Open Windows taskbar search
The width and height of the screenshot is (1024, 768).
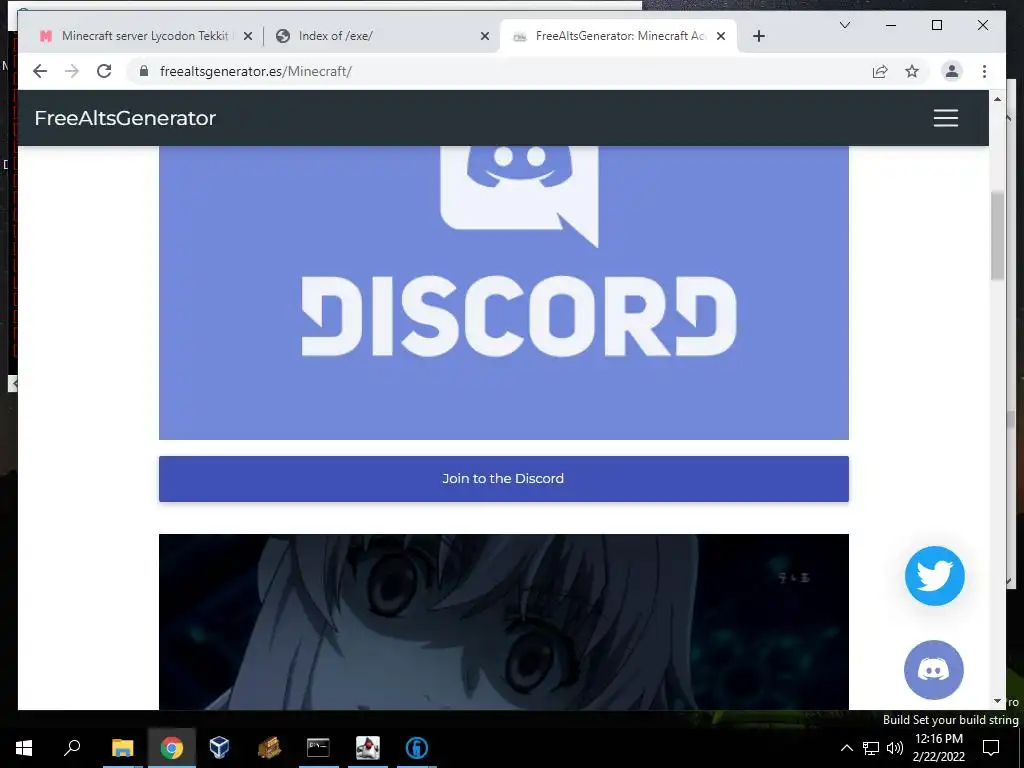[72, 748]
